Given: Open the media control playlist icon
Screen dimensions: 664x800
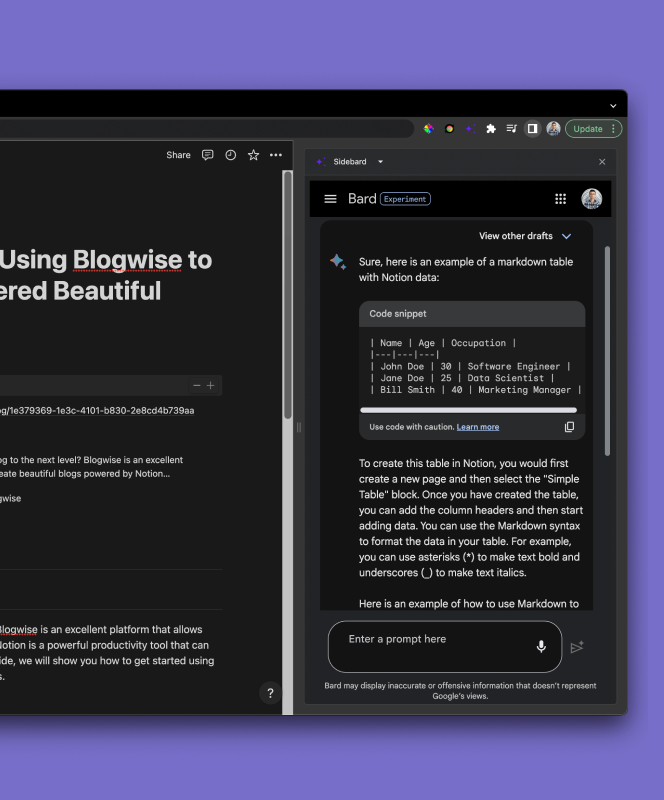Looking at the screenshot, I should tap(511, 129).
